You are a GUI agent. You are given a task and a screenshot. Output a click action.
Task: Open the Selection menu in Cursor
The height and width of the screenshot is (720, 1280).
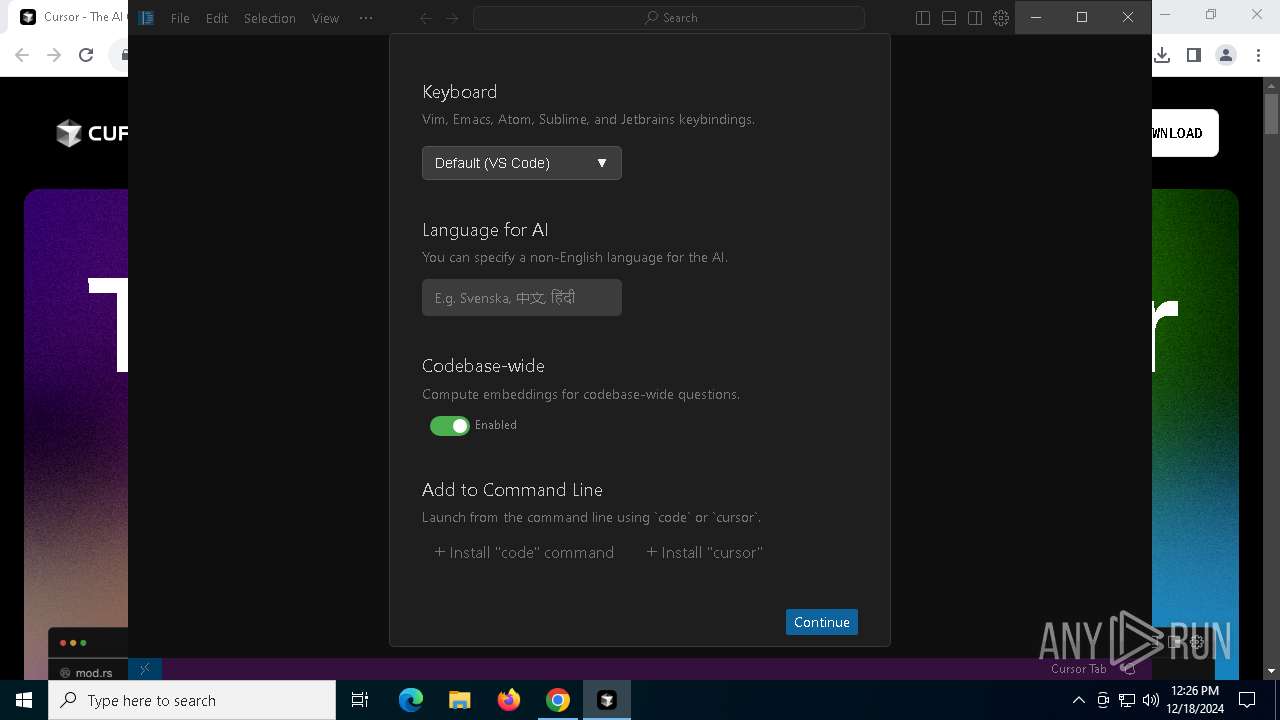[269, 18]
